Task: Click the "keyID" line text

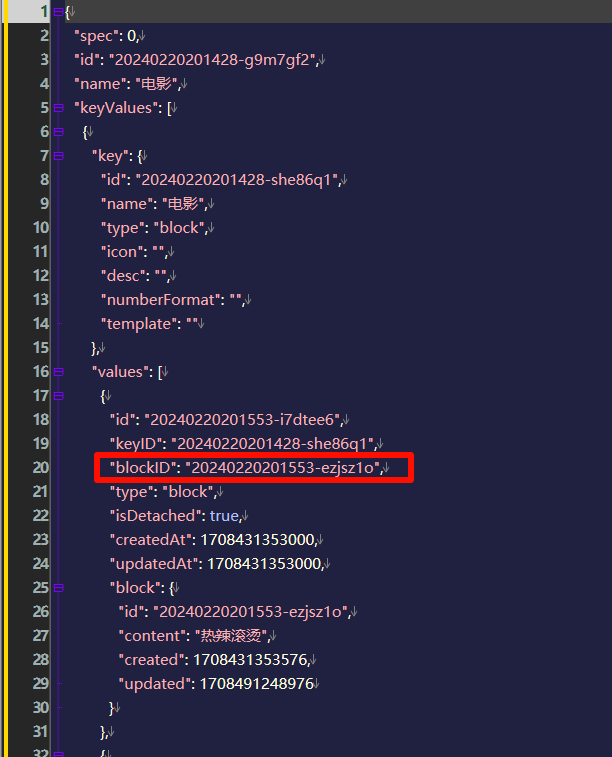Action: pos(243,444)
